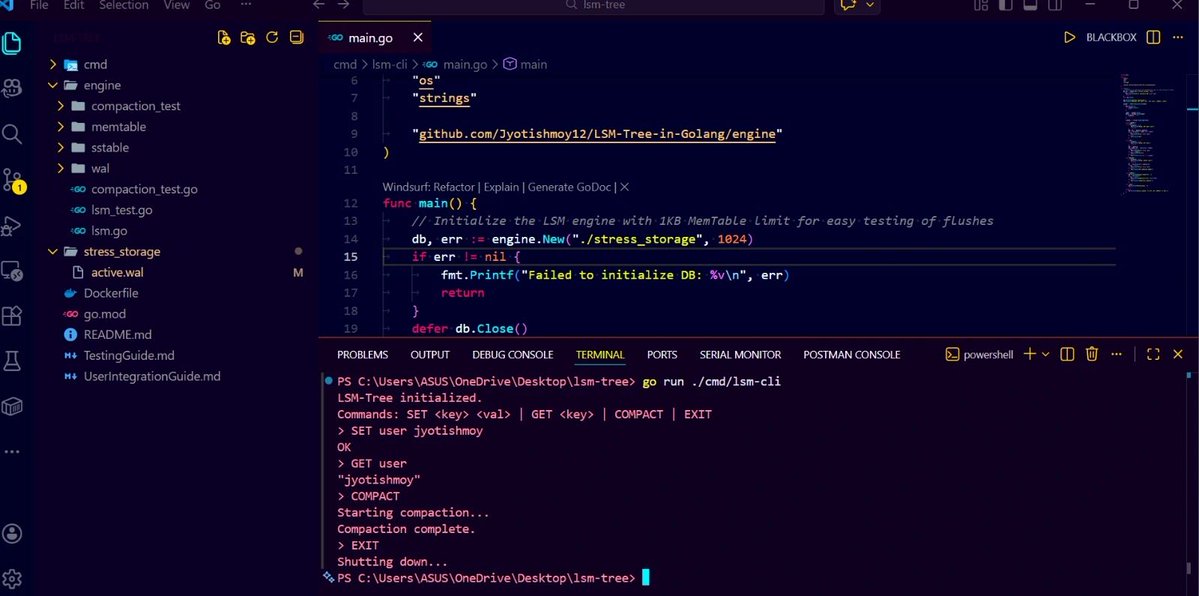Open the Accounts menu icon
1199x596 pixels.
(11, 533)
